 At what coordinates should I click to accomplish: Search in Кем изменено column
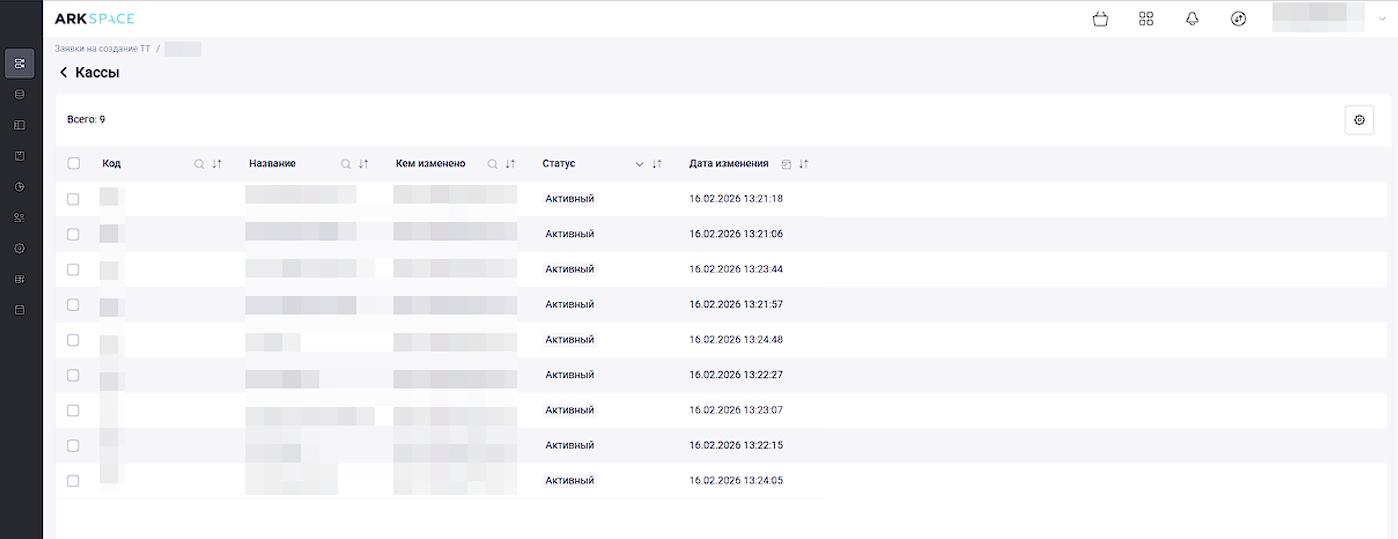(492, 164)
